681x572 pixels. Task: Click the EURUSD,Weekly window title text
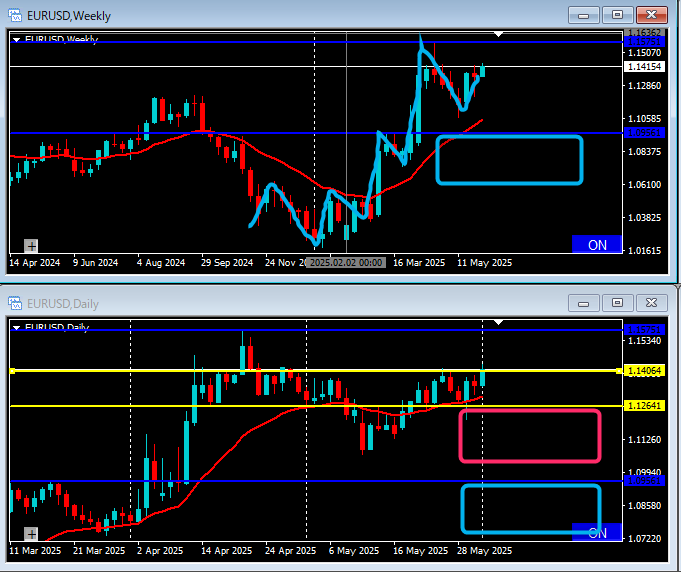pyautogui.click(x=69, y=16)
